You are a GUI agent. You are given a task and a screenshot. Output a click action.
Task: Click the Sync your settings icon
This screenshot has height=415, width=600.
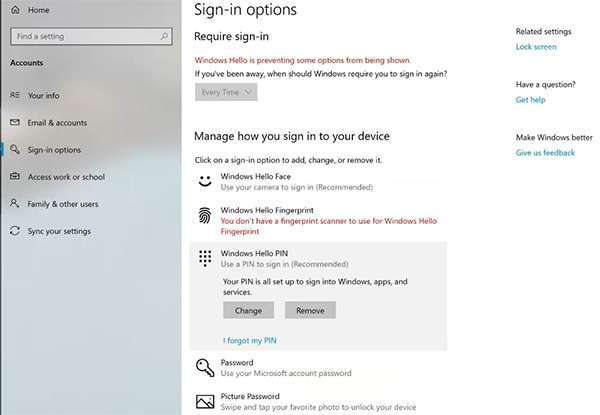coord(14,231)
